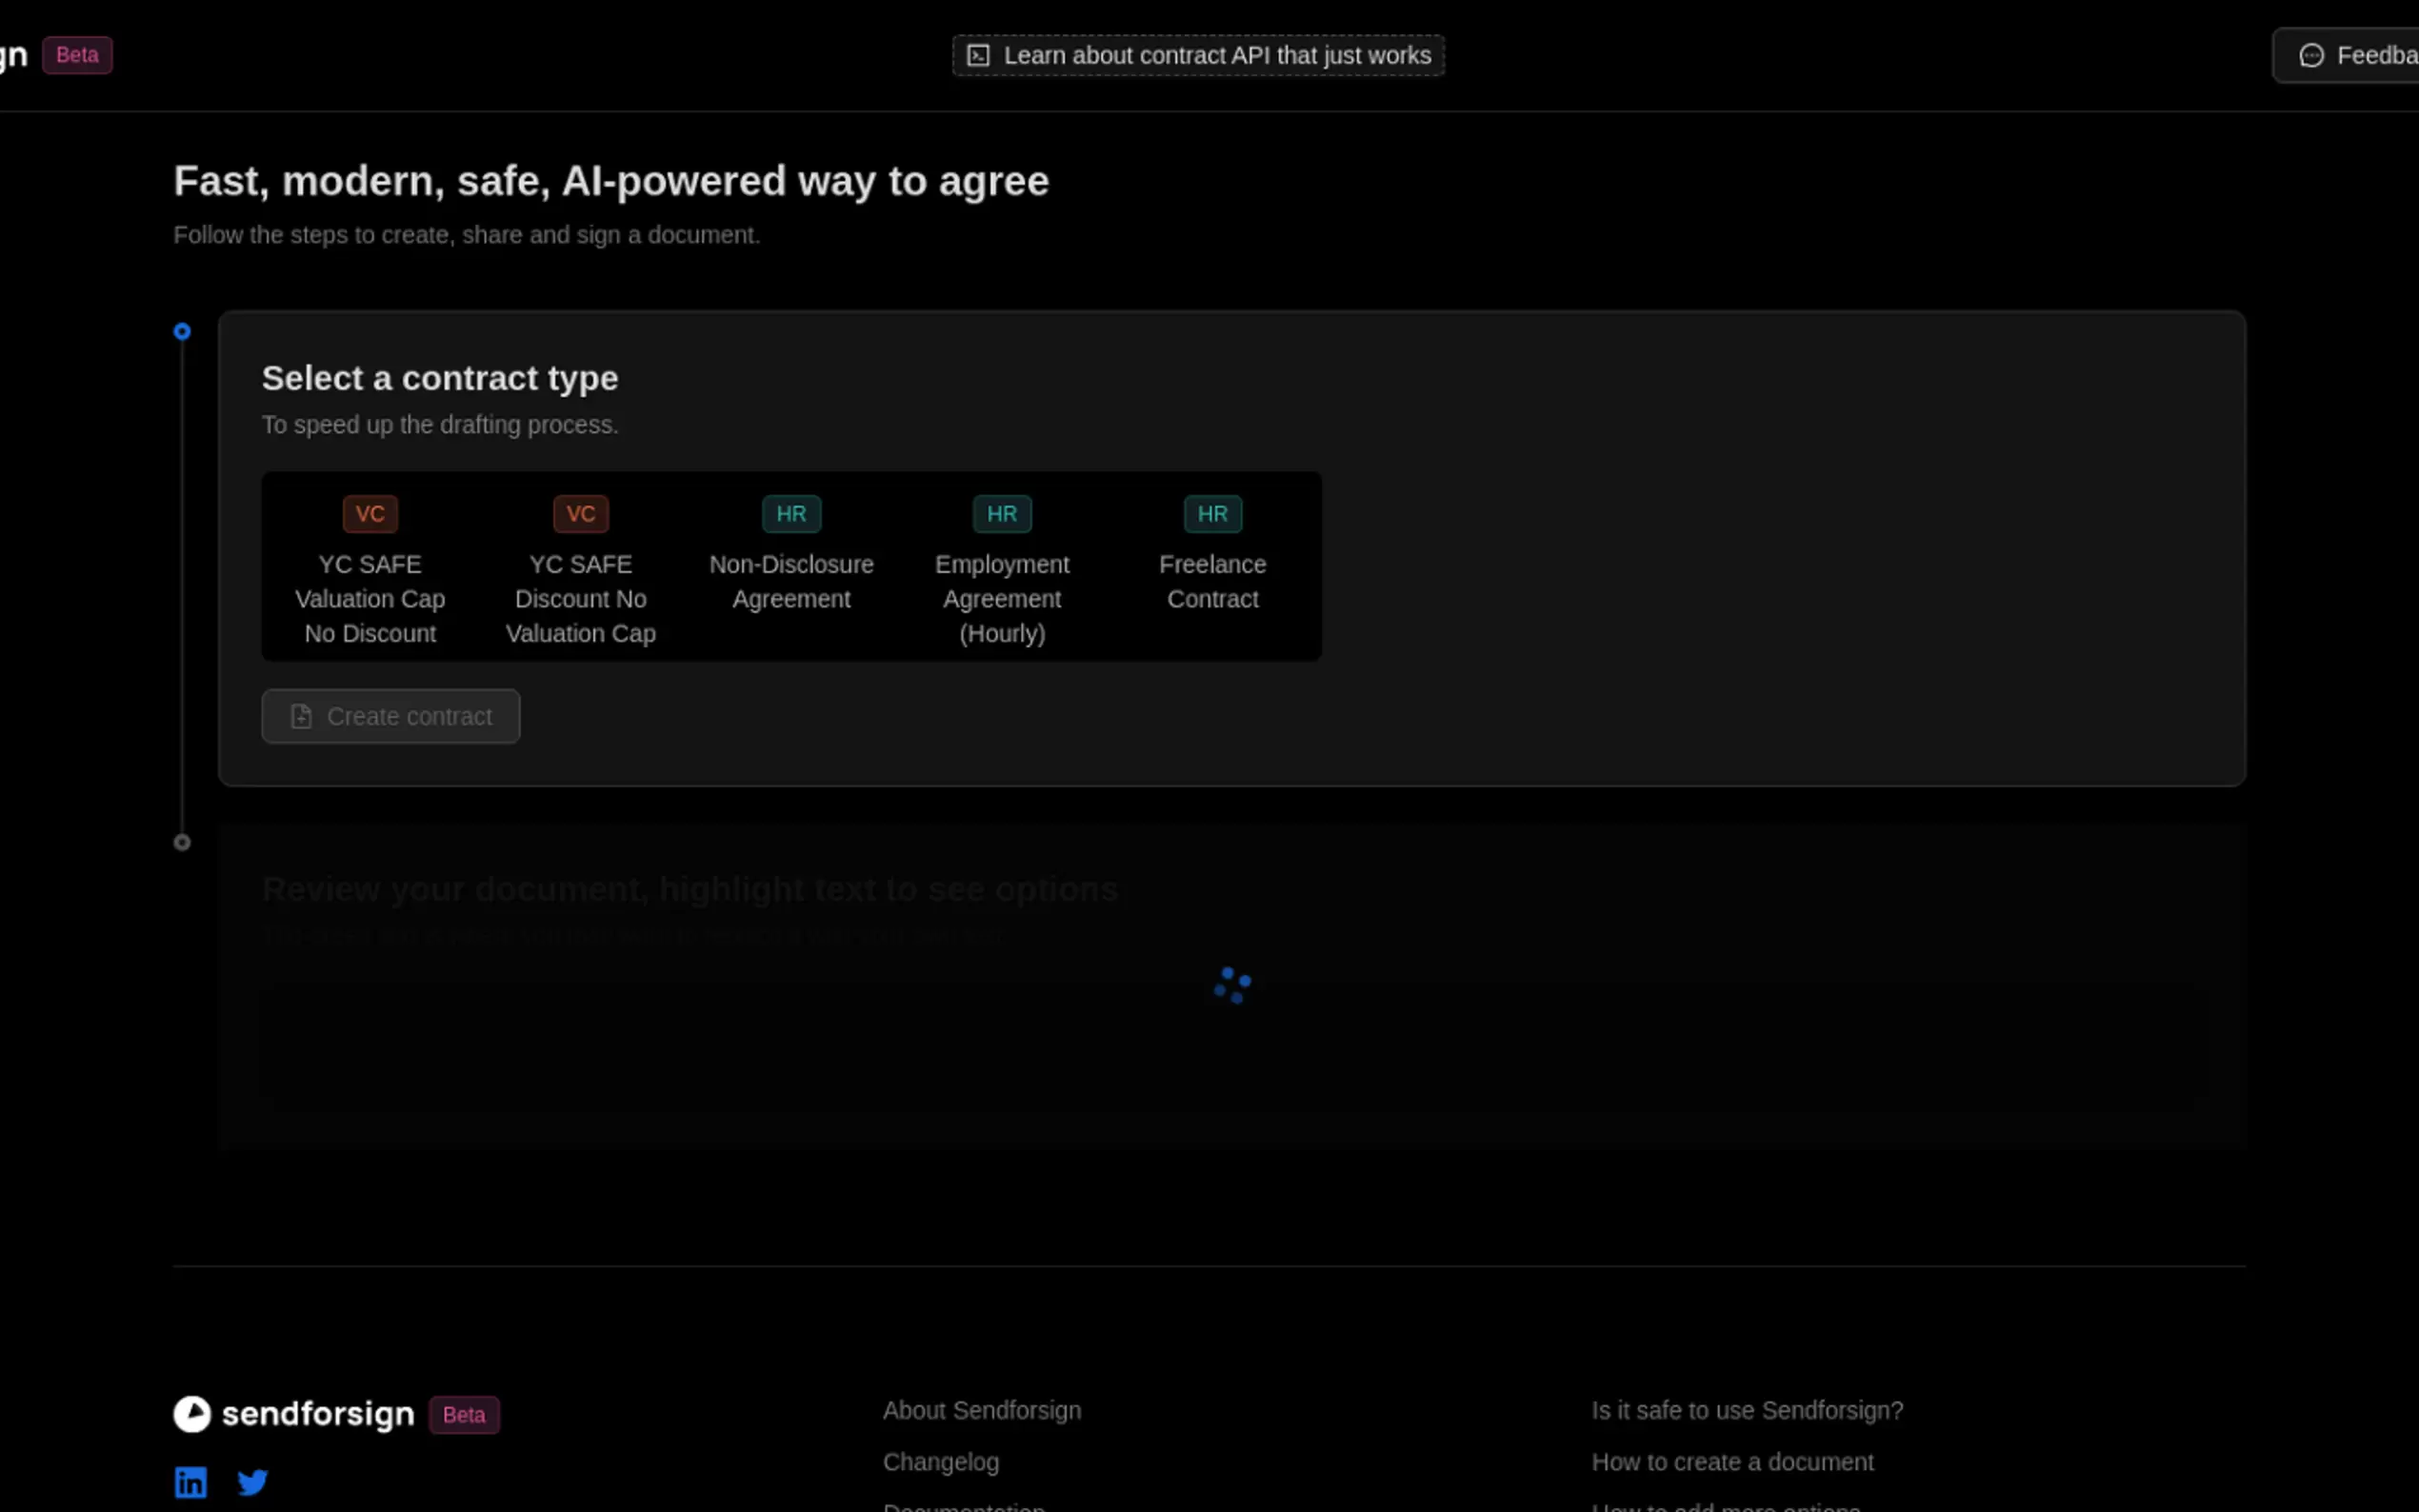Pick Employment Agreement (Hourly) option
This screenshot has height=1512, width=2419.
tap(1002, 598)
